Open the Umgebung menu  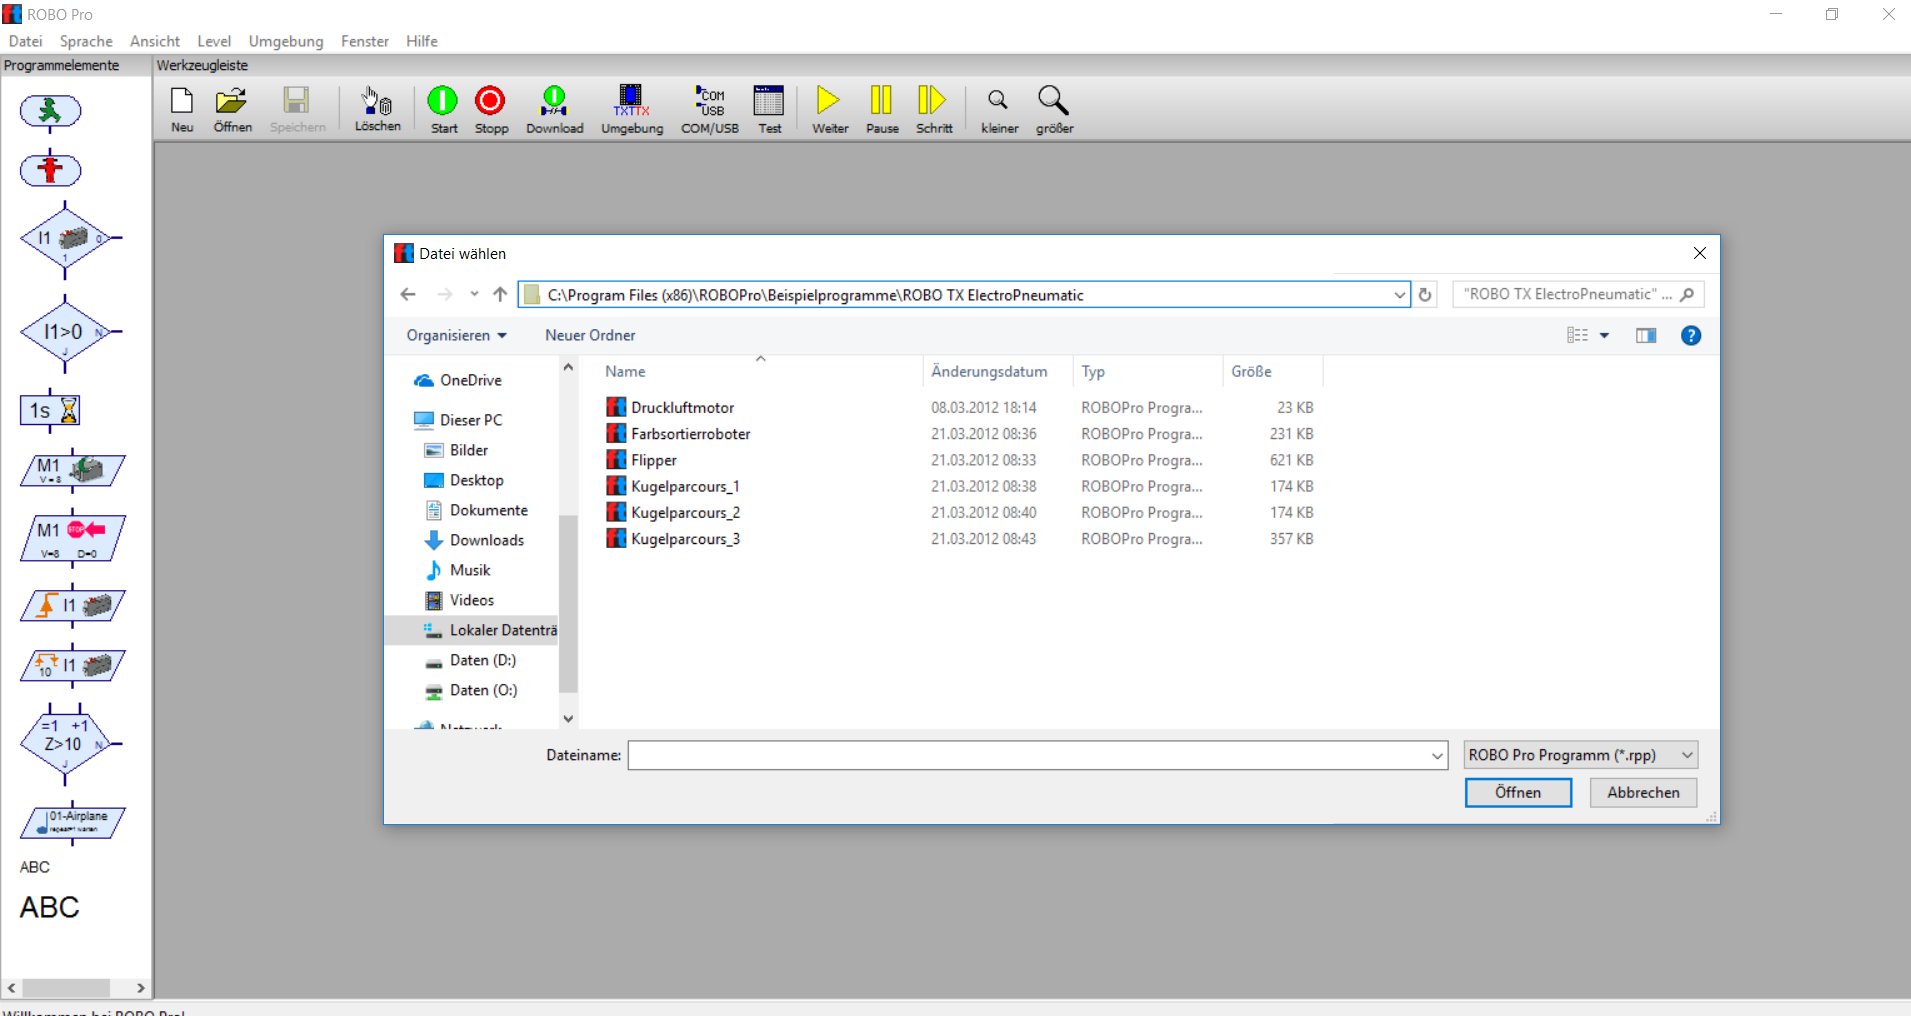coord(286,41)
